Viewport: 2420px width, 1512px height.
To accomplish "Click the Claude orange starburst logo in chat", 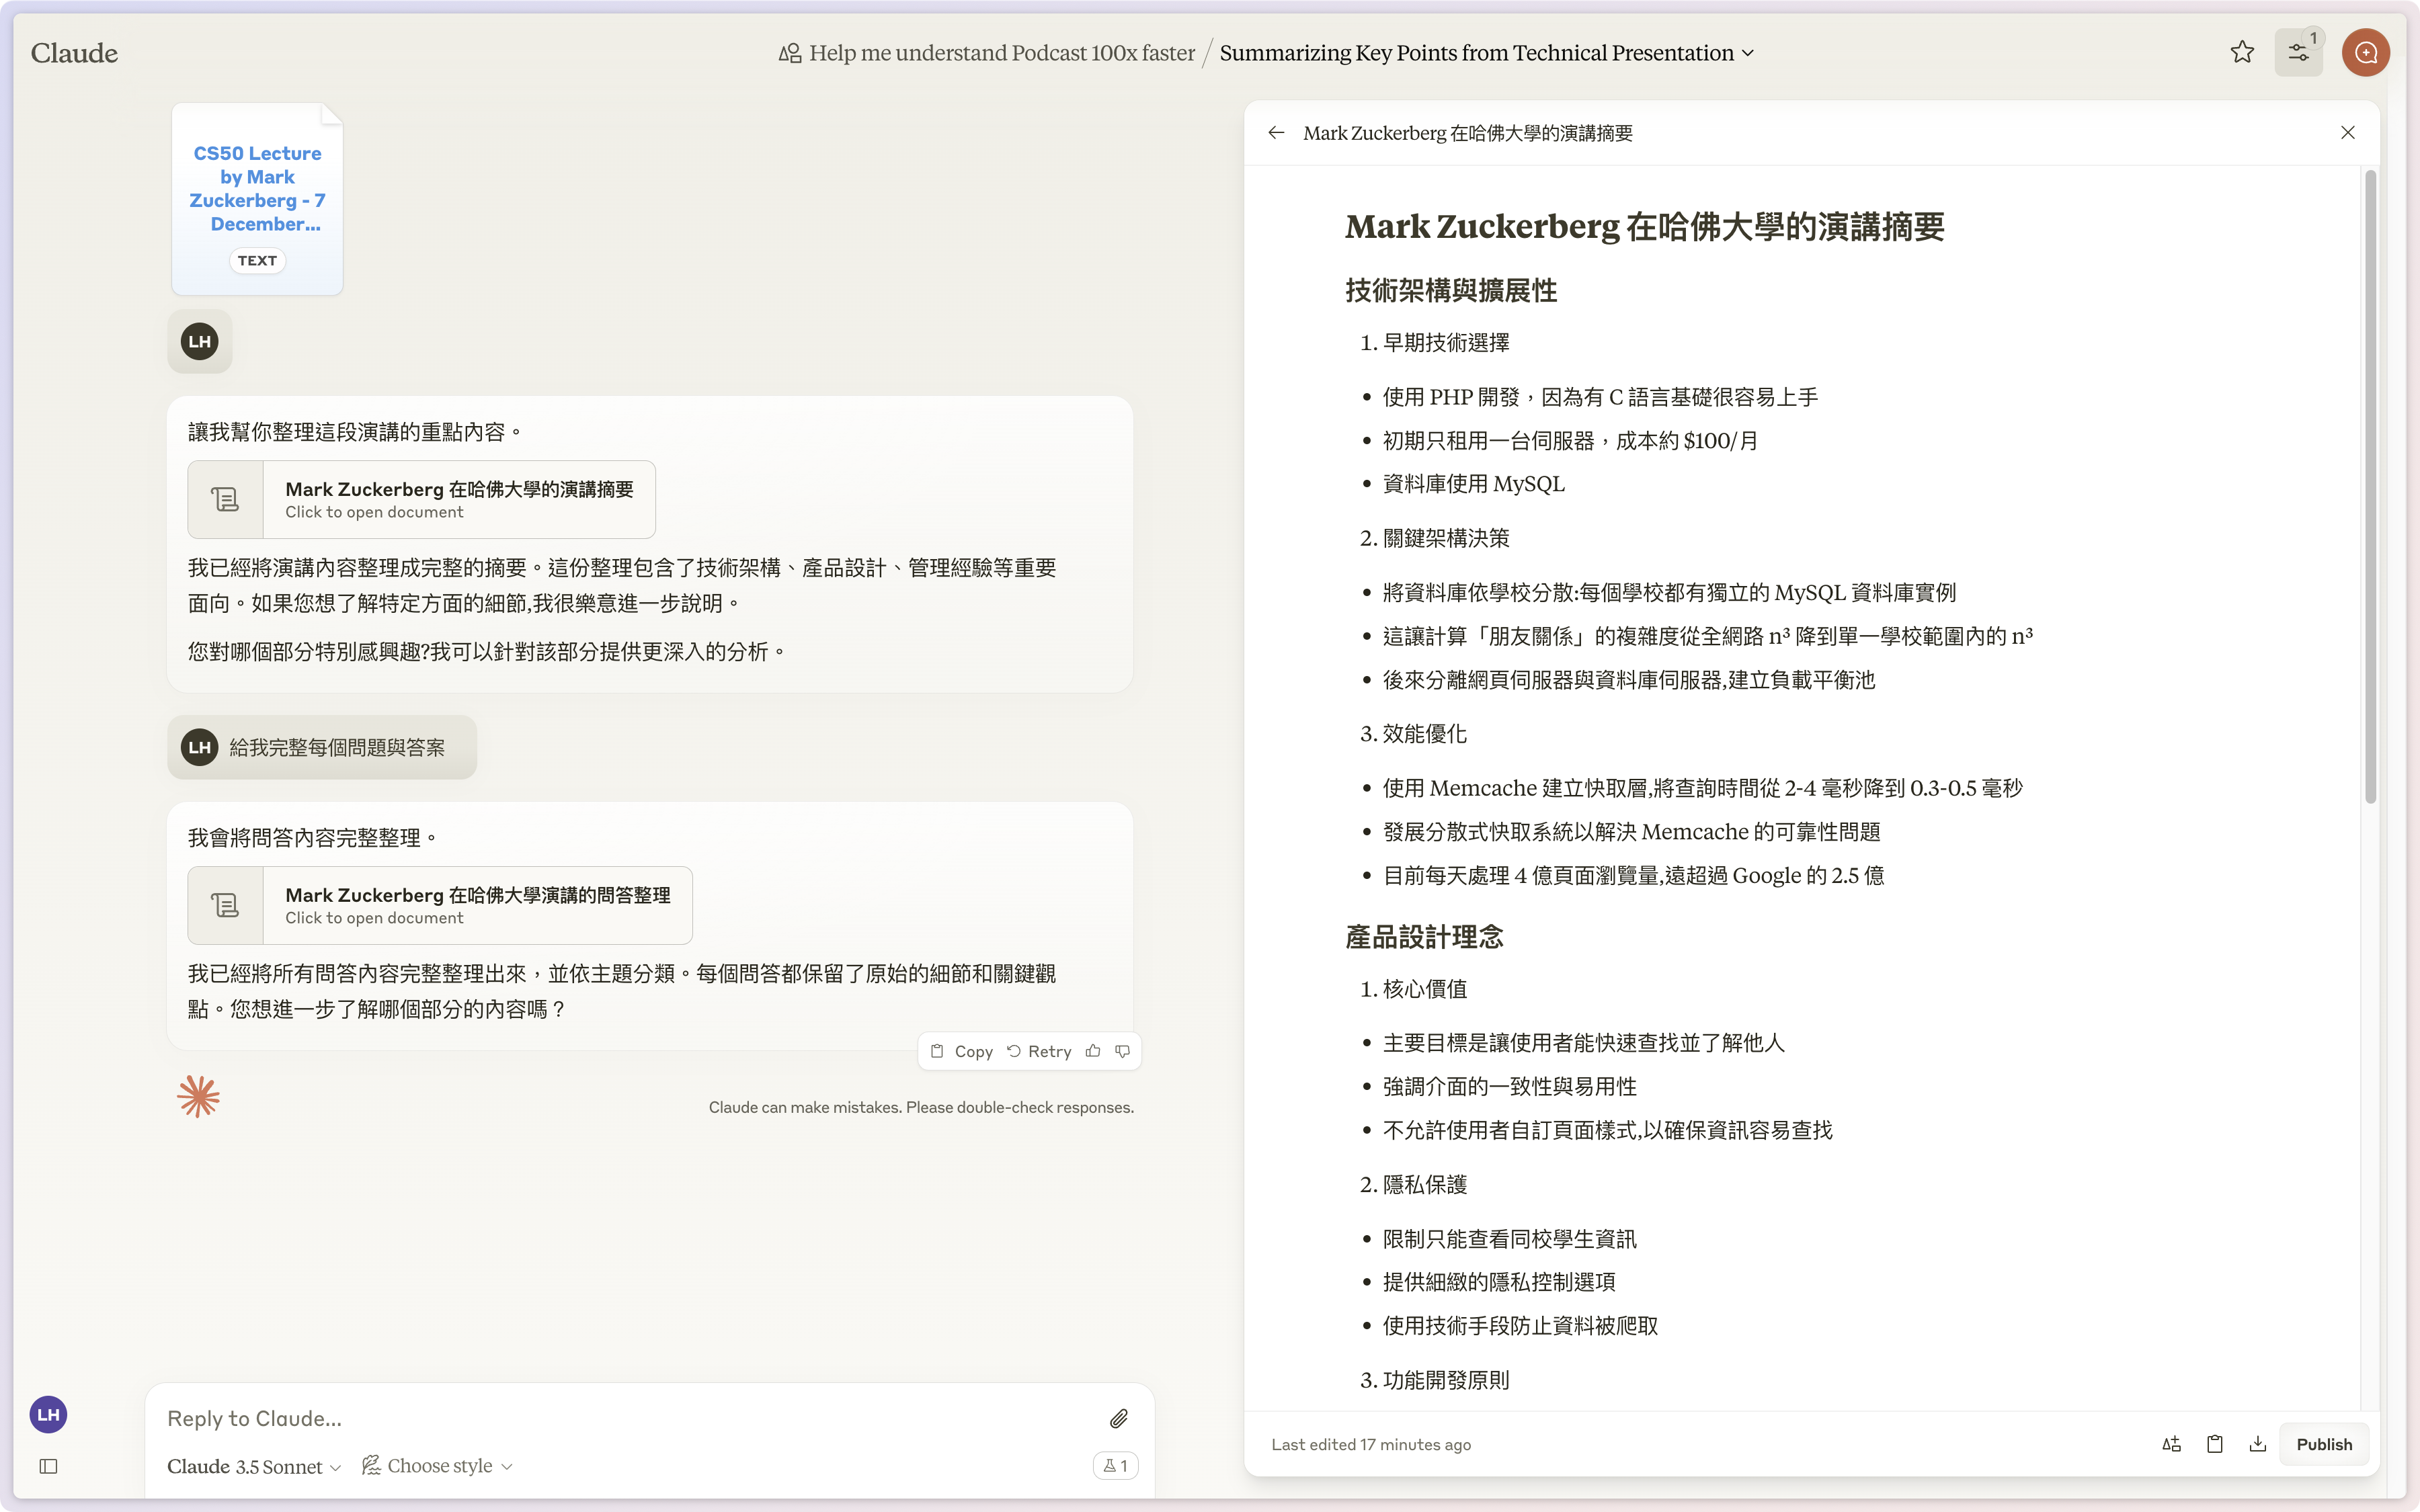I will (x=198, y=1097).
